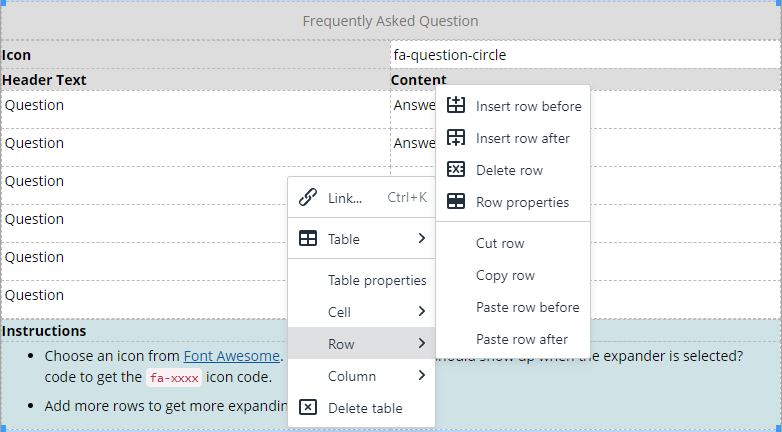Expand the Cell submenu arrow
Viewport: 782px width, 432px height.
click(x=422, y=312)
